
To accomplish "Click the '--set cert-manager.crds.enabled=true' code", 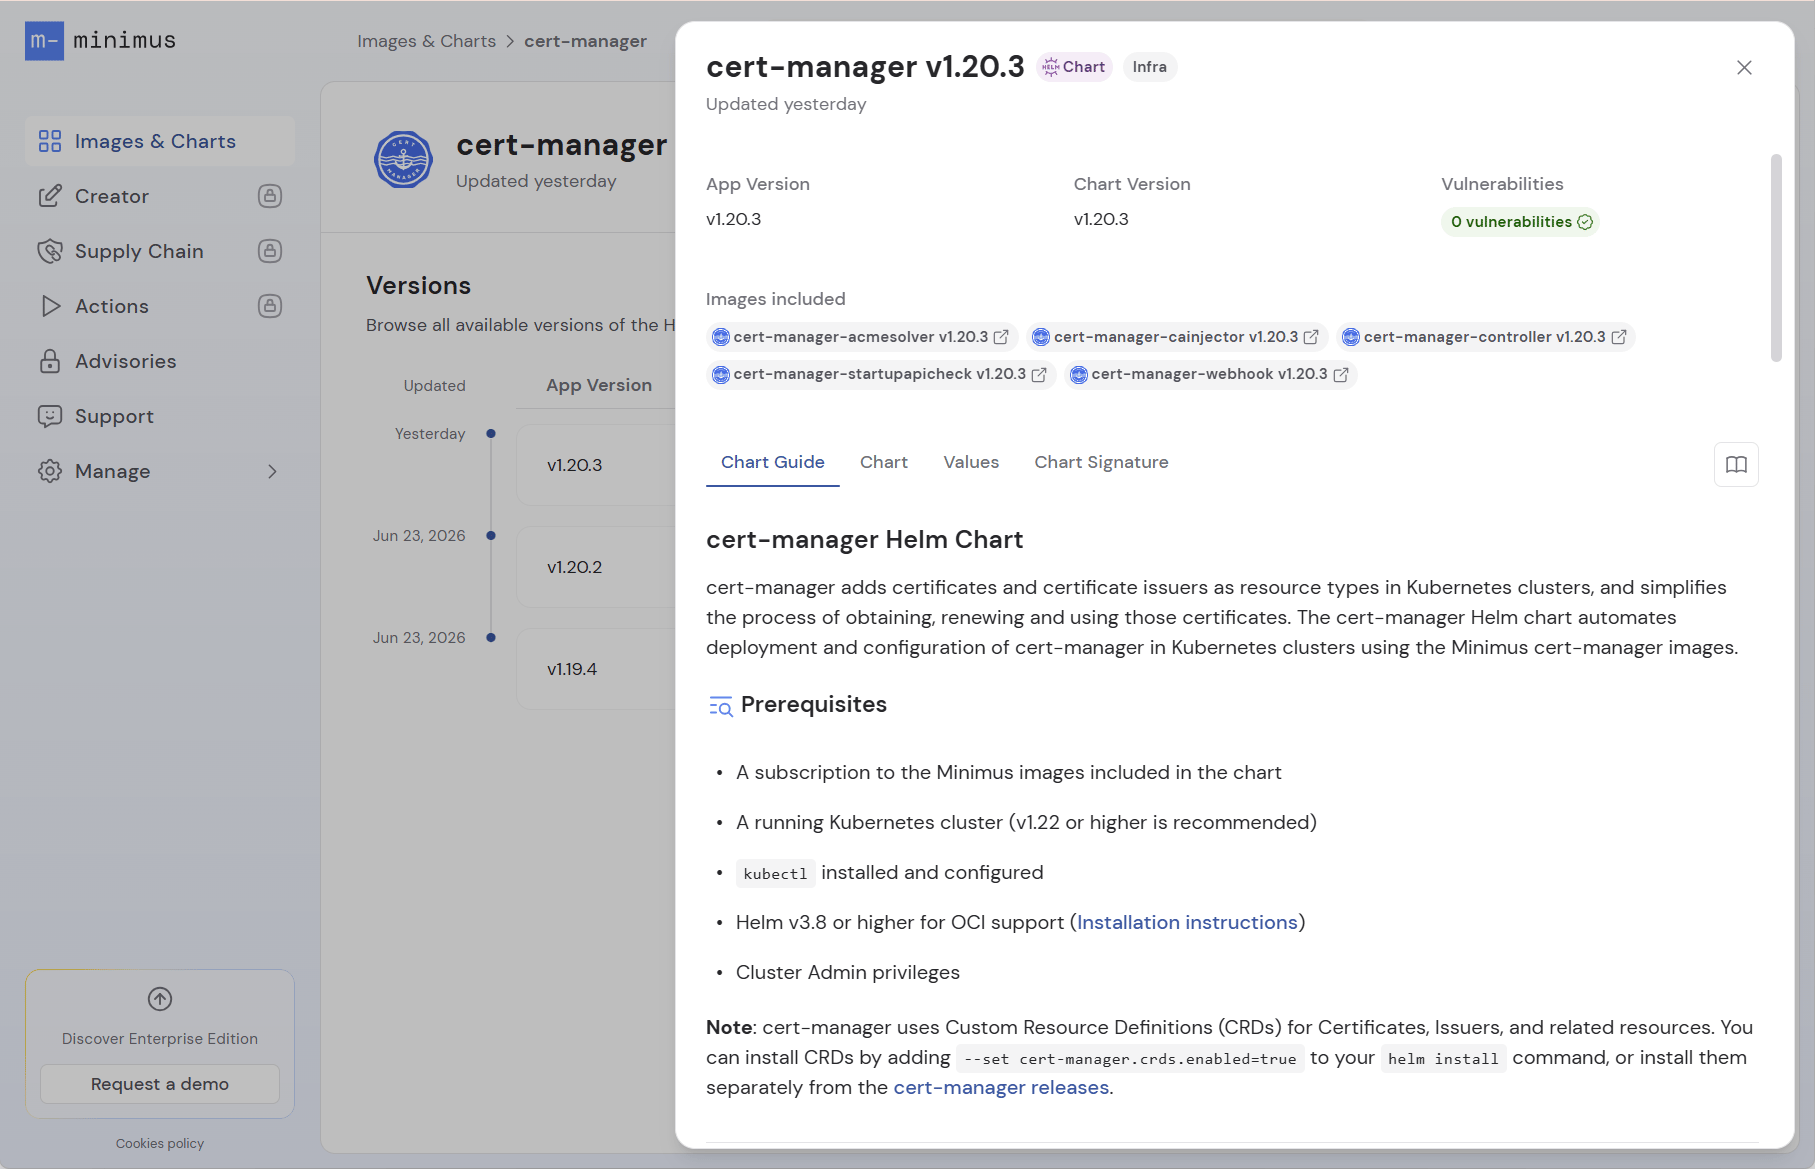I will click(x=1130, y=1058).
